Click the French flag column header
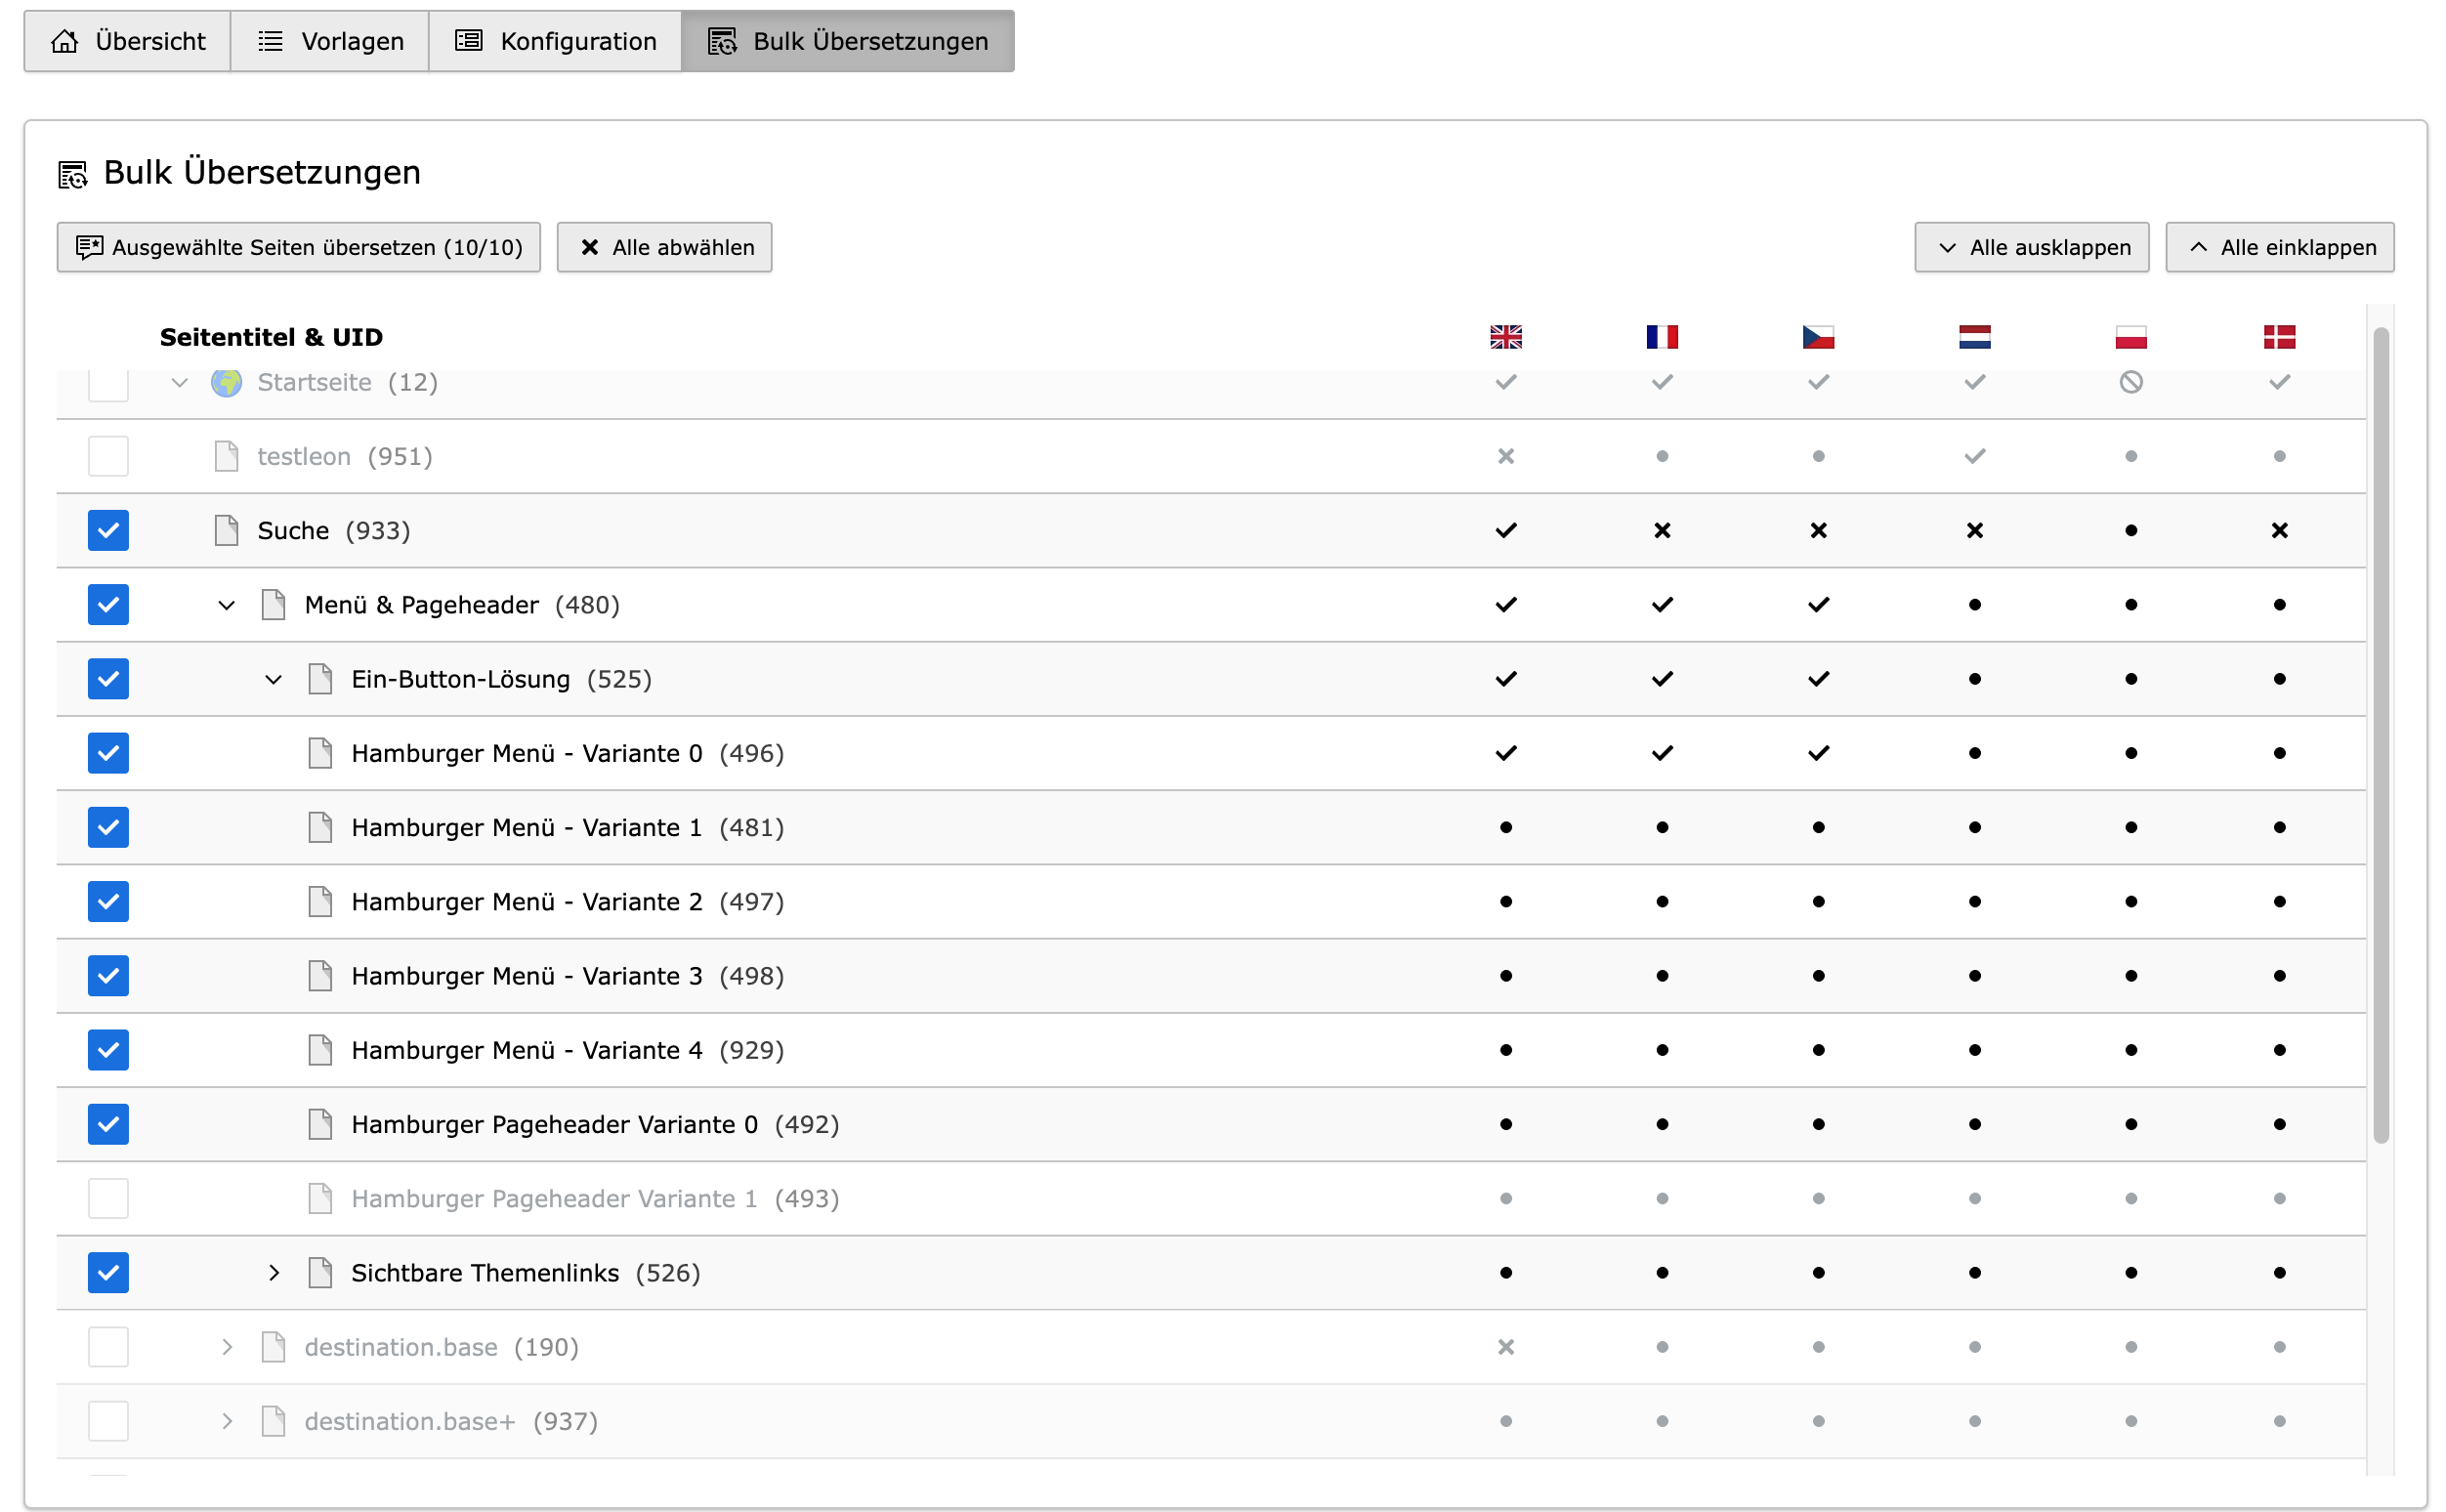2446x1512 pixels. [x=1661, y=337]
